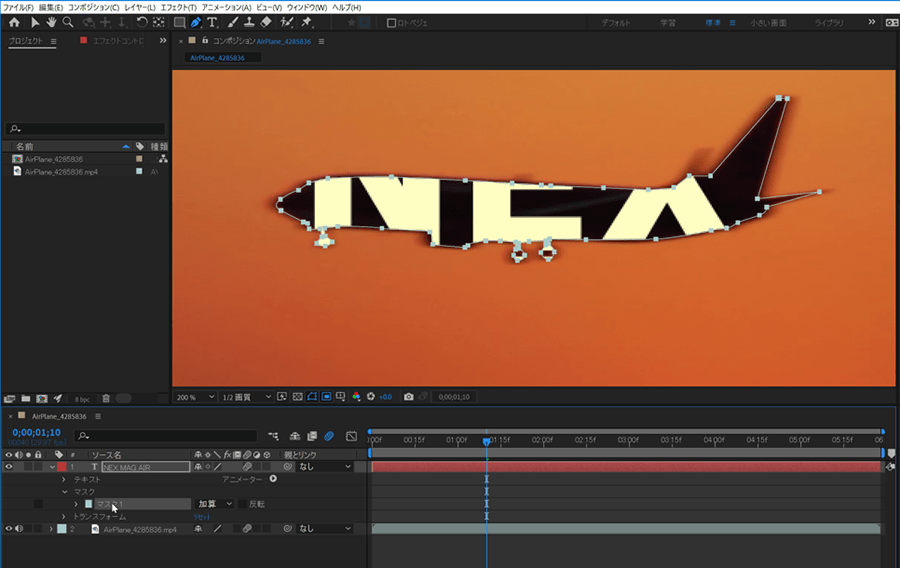This screenshot has height=568, width=900.
Task: Take a snapshot with camera icon
Action: point(409,396)
